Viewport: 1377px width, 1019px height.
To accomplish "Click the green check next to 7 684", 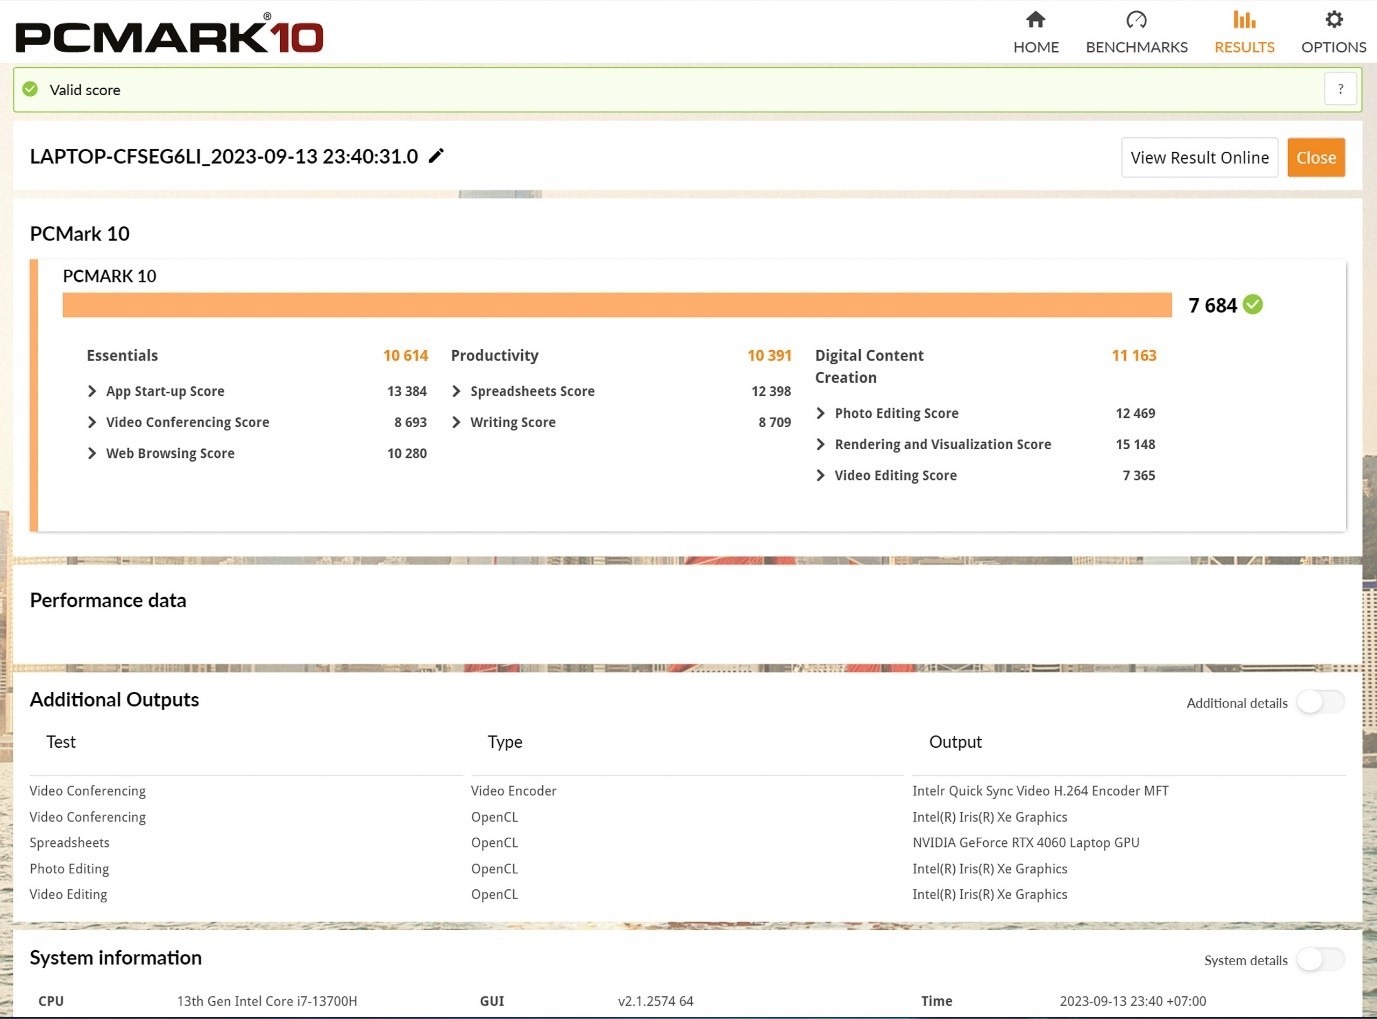I will point(1253,304).
